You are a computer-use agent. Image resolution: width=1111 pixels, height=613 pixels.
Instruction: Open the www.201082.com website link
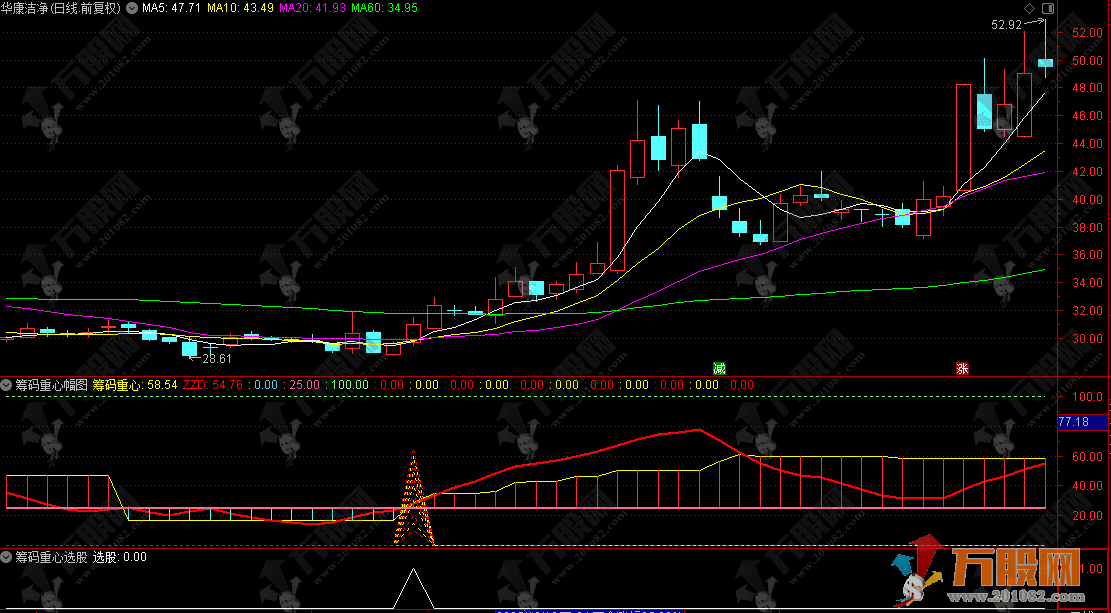coord(1033,597)
